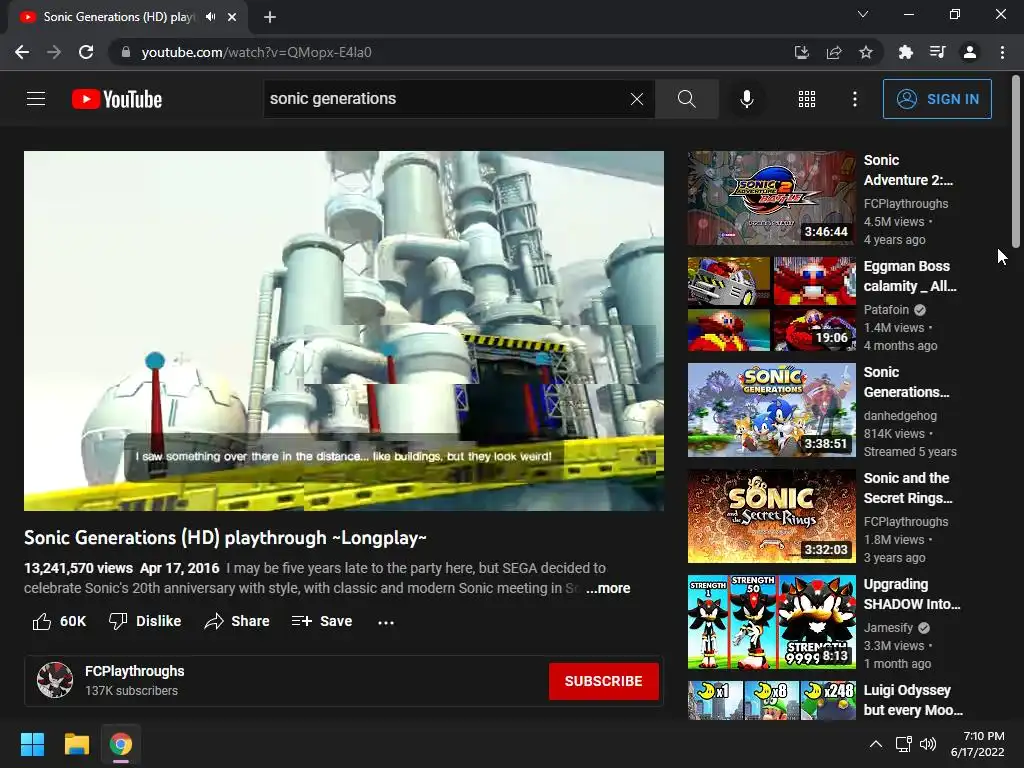Share the video using Share button
Image resolution: width=1024 pixels, height=768 pixels.
(x=236, y=621)
